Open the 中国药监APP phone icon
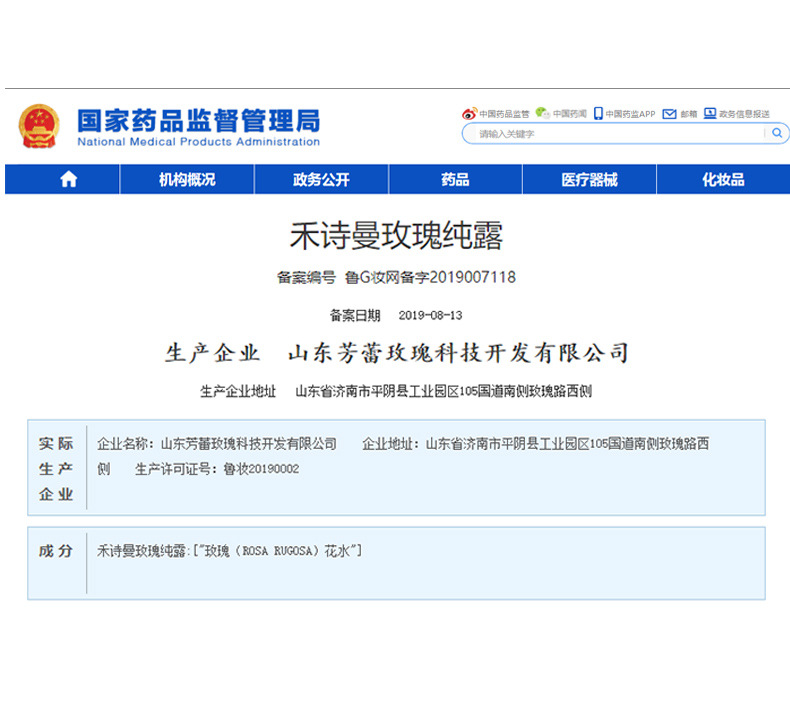Screen dimensions: 790x715 tap(598, 113)
